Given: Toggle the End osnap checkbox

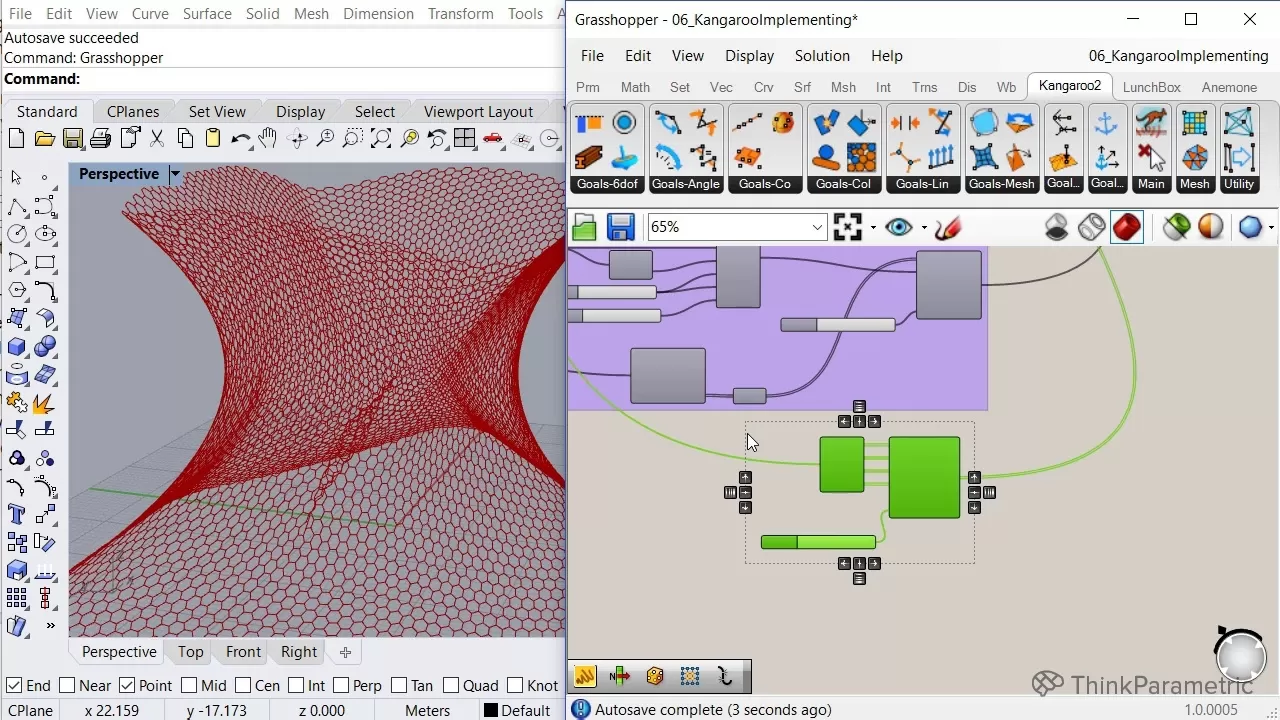Looking at the screenshot, I should pos(14,685).
